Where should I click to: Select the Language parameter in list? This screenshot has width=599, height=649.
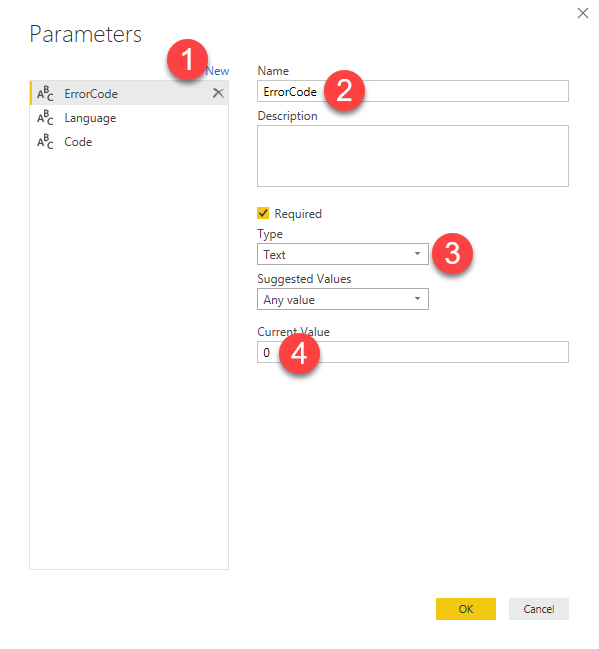pyautogui.click(x=129, y=118)
